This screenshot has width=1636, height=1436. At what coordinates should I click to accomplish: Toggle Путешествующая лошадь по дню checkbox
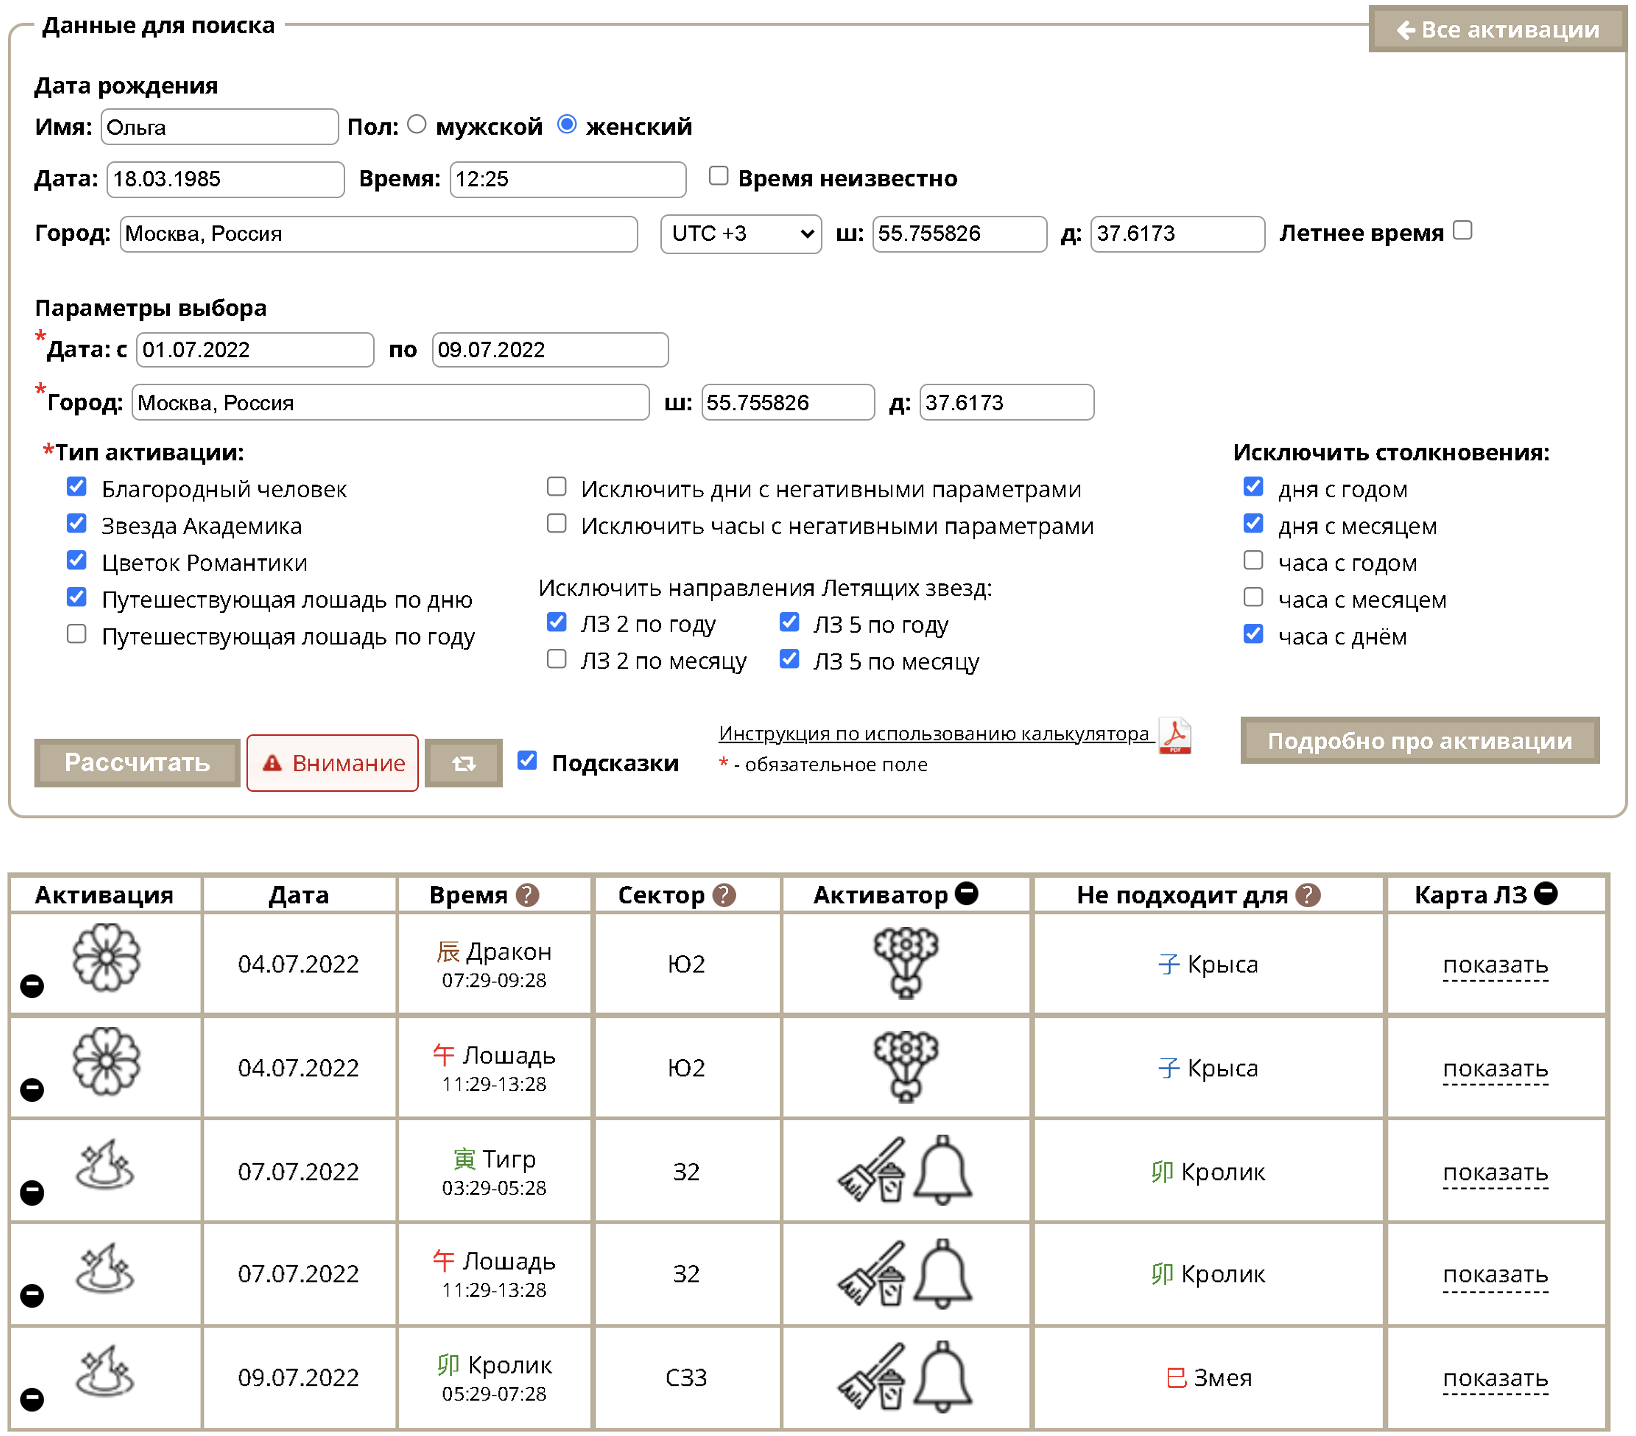[x=77, y=597]
